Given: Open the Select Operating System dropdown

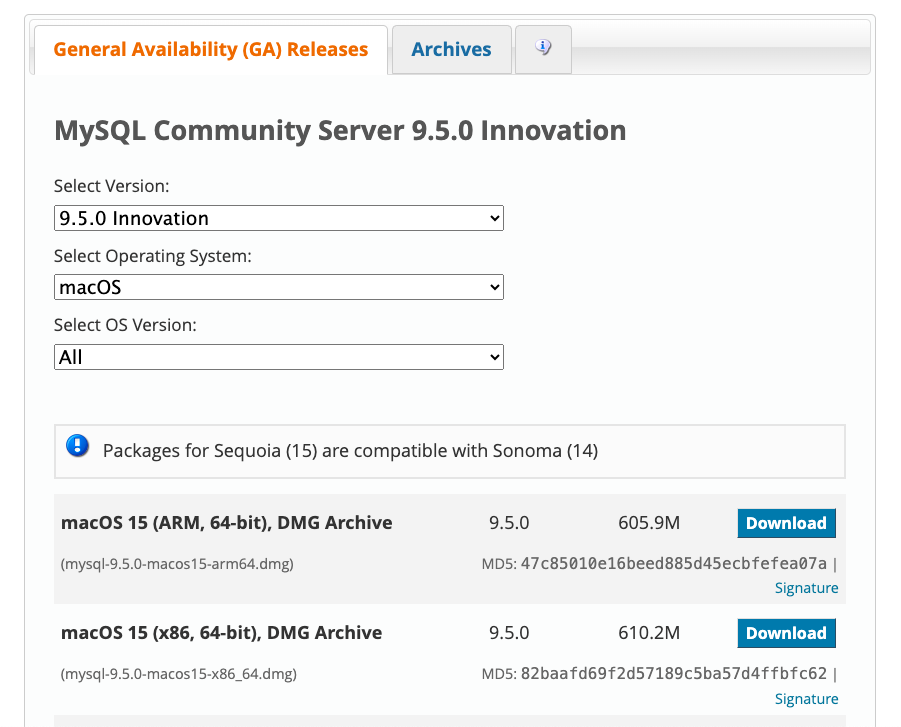Looking at the screenshot, I should click(x=279, y=287).
